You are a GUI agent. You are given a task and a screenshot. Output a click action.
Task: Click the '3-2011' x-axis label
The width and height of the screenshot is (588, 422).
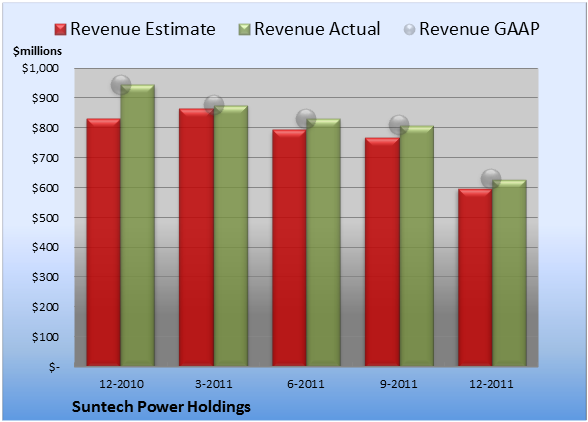pos(214,384)
